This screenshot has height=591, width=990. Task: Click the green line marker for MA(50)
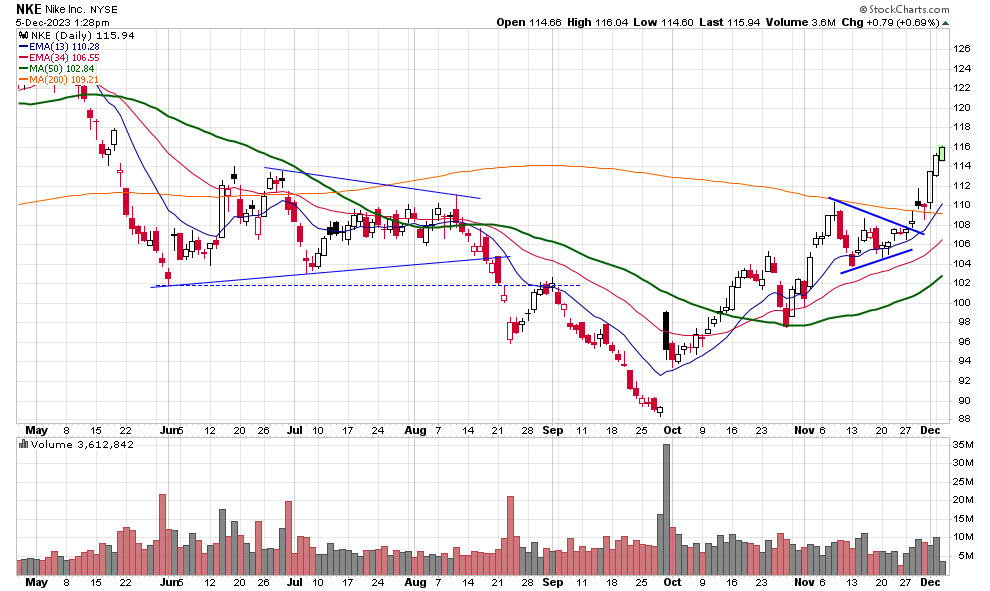[23, 68]
